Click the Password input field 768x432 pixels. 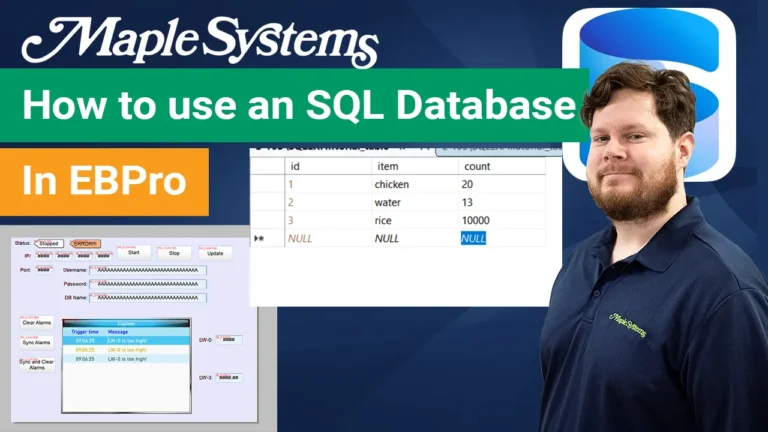coord(148,284)
